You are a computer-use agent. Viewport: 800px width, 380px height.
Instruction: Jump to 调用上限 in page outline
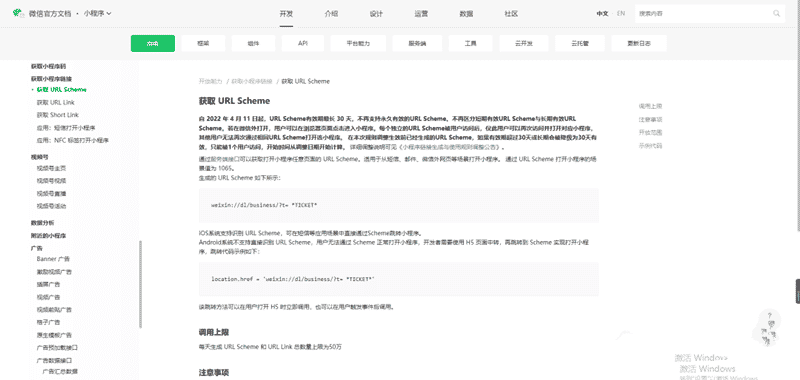point(650,106)
